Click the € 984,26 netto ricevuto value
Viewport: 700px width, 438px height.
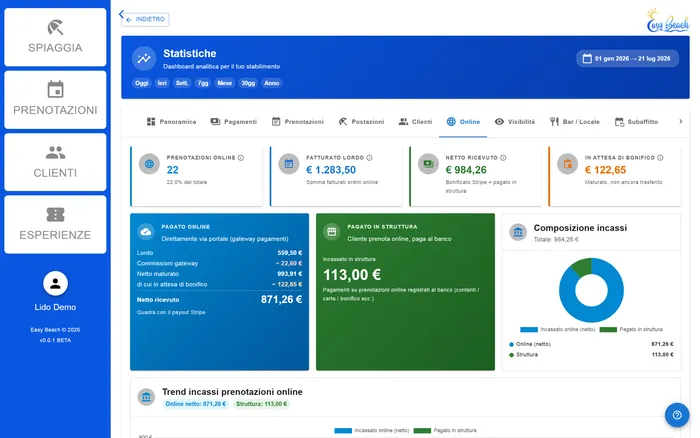pos(466,170)
